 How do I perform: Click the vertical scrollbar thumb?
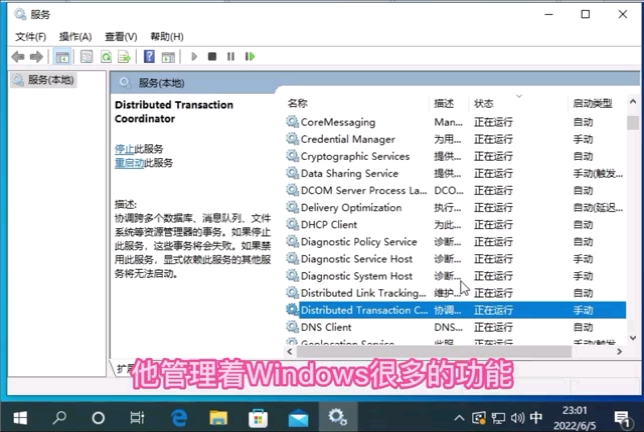pos(632,122)
